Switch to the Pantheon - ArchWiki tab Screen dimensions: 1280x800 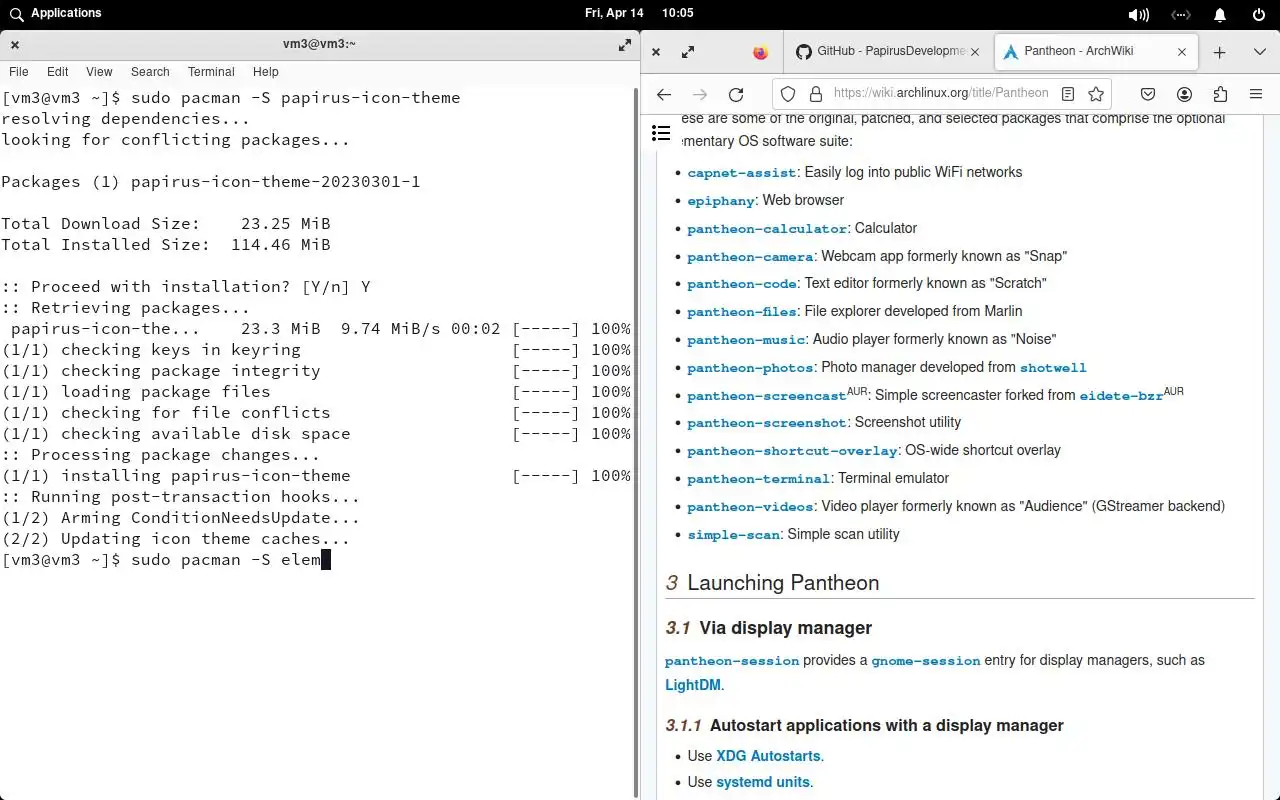coord(1094,52)
